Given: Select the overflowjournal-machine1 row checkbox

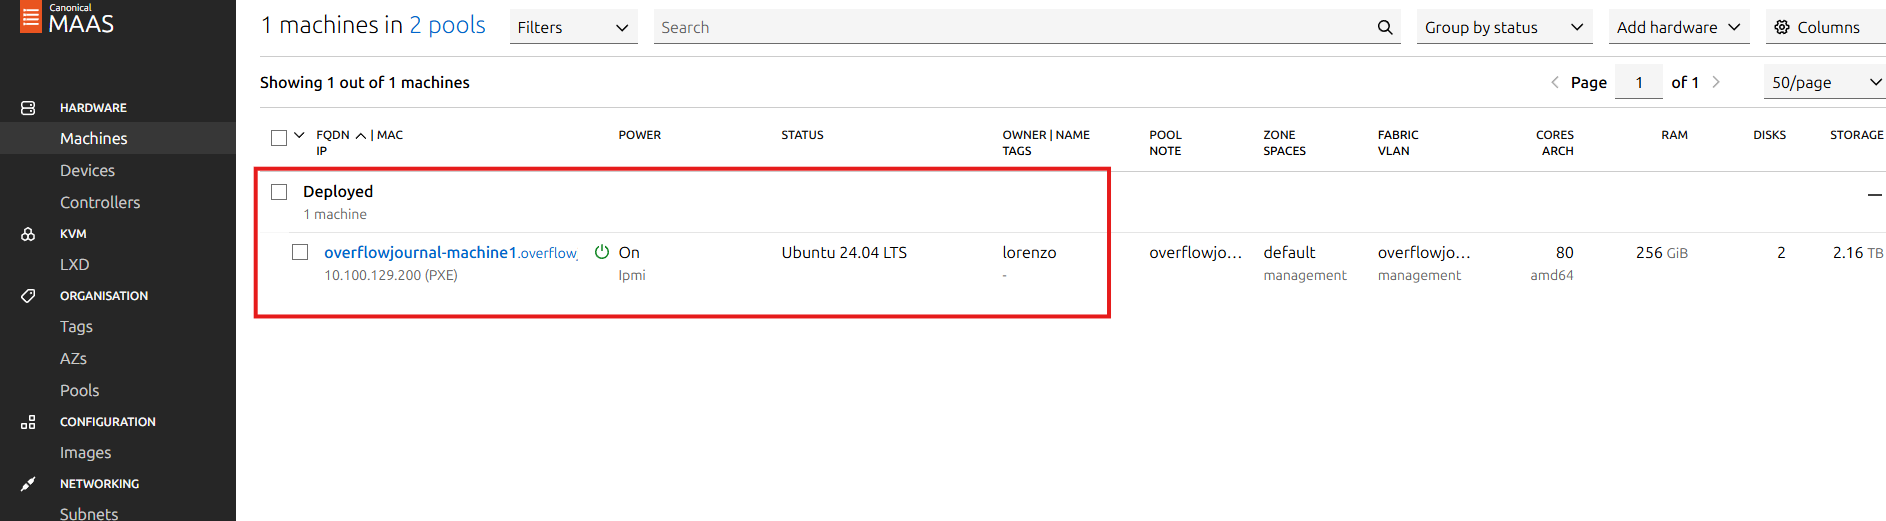Looking at the screenshot, I should click(300, 252).
